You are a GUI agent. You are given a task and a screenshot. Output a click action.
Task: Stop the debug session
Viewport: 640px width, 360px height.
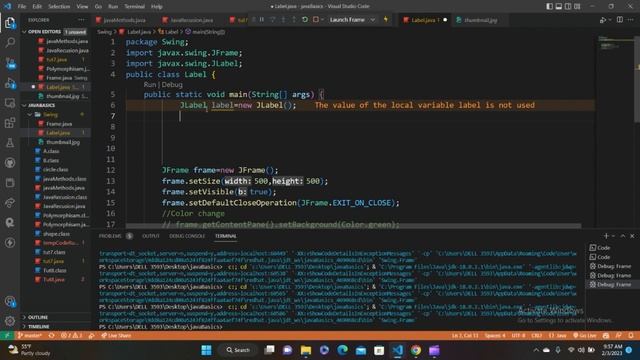(316, 20)
